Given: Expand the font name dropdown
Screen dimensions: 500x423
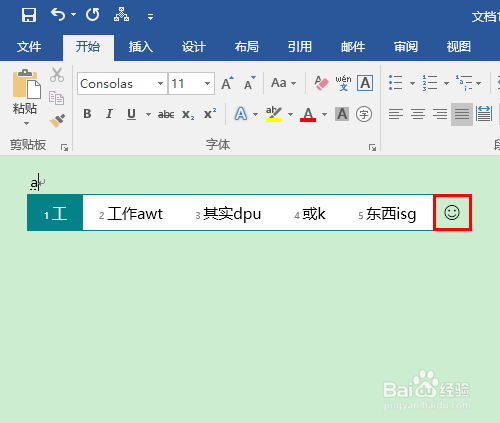Looking at the screenshot, I should coord(161,84).
